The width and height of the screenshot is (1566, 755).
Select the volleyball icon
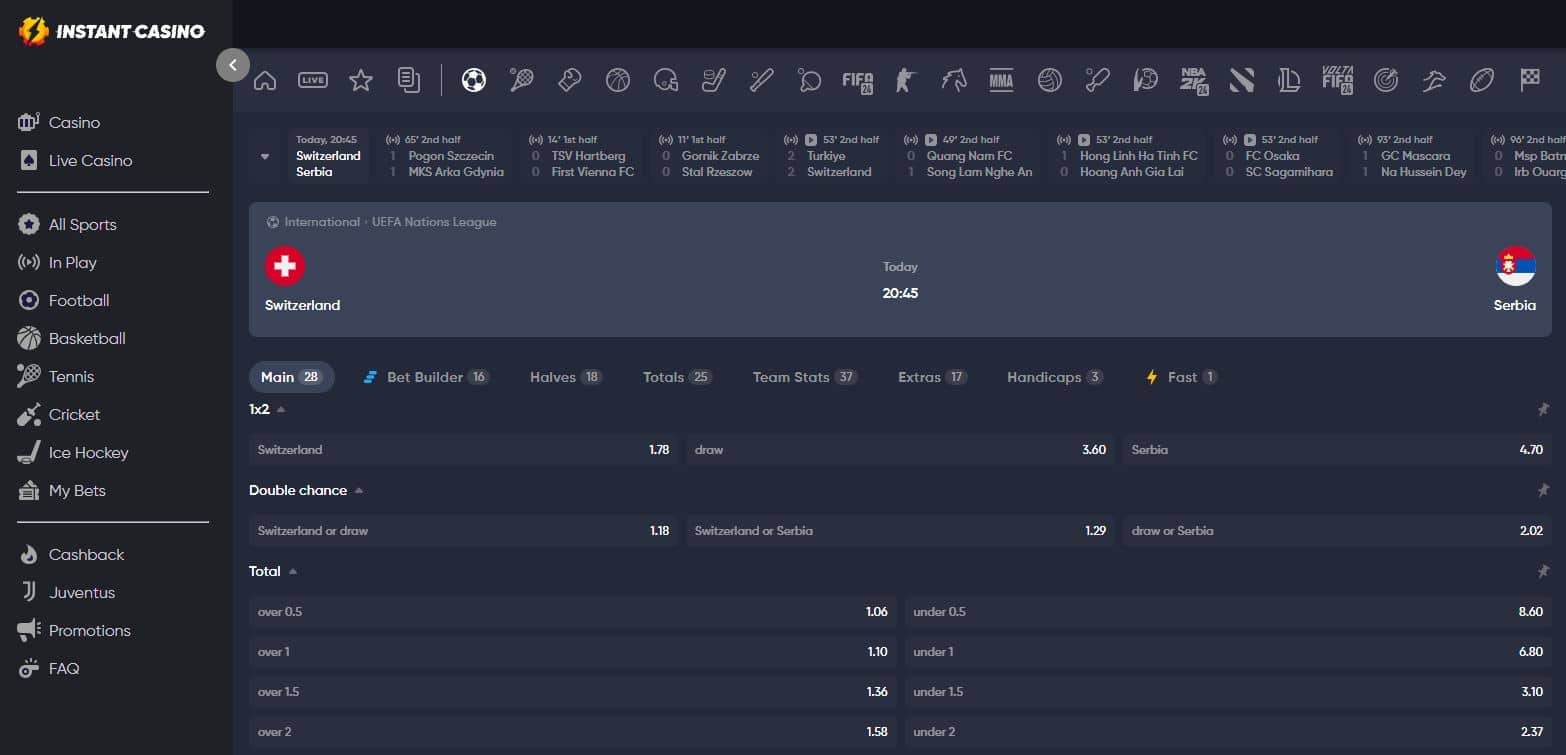[x=1049, y=80]
